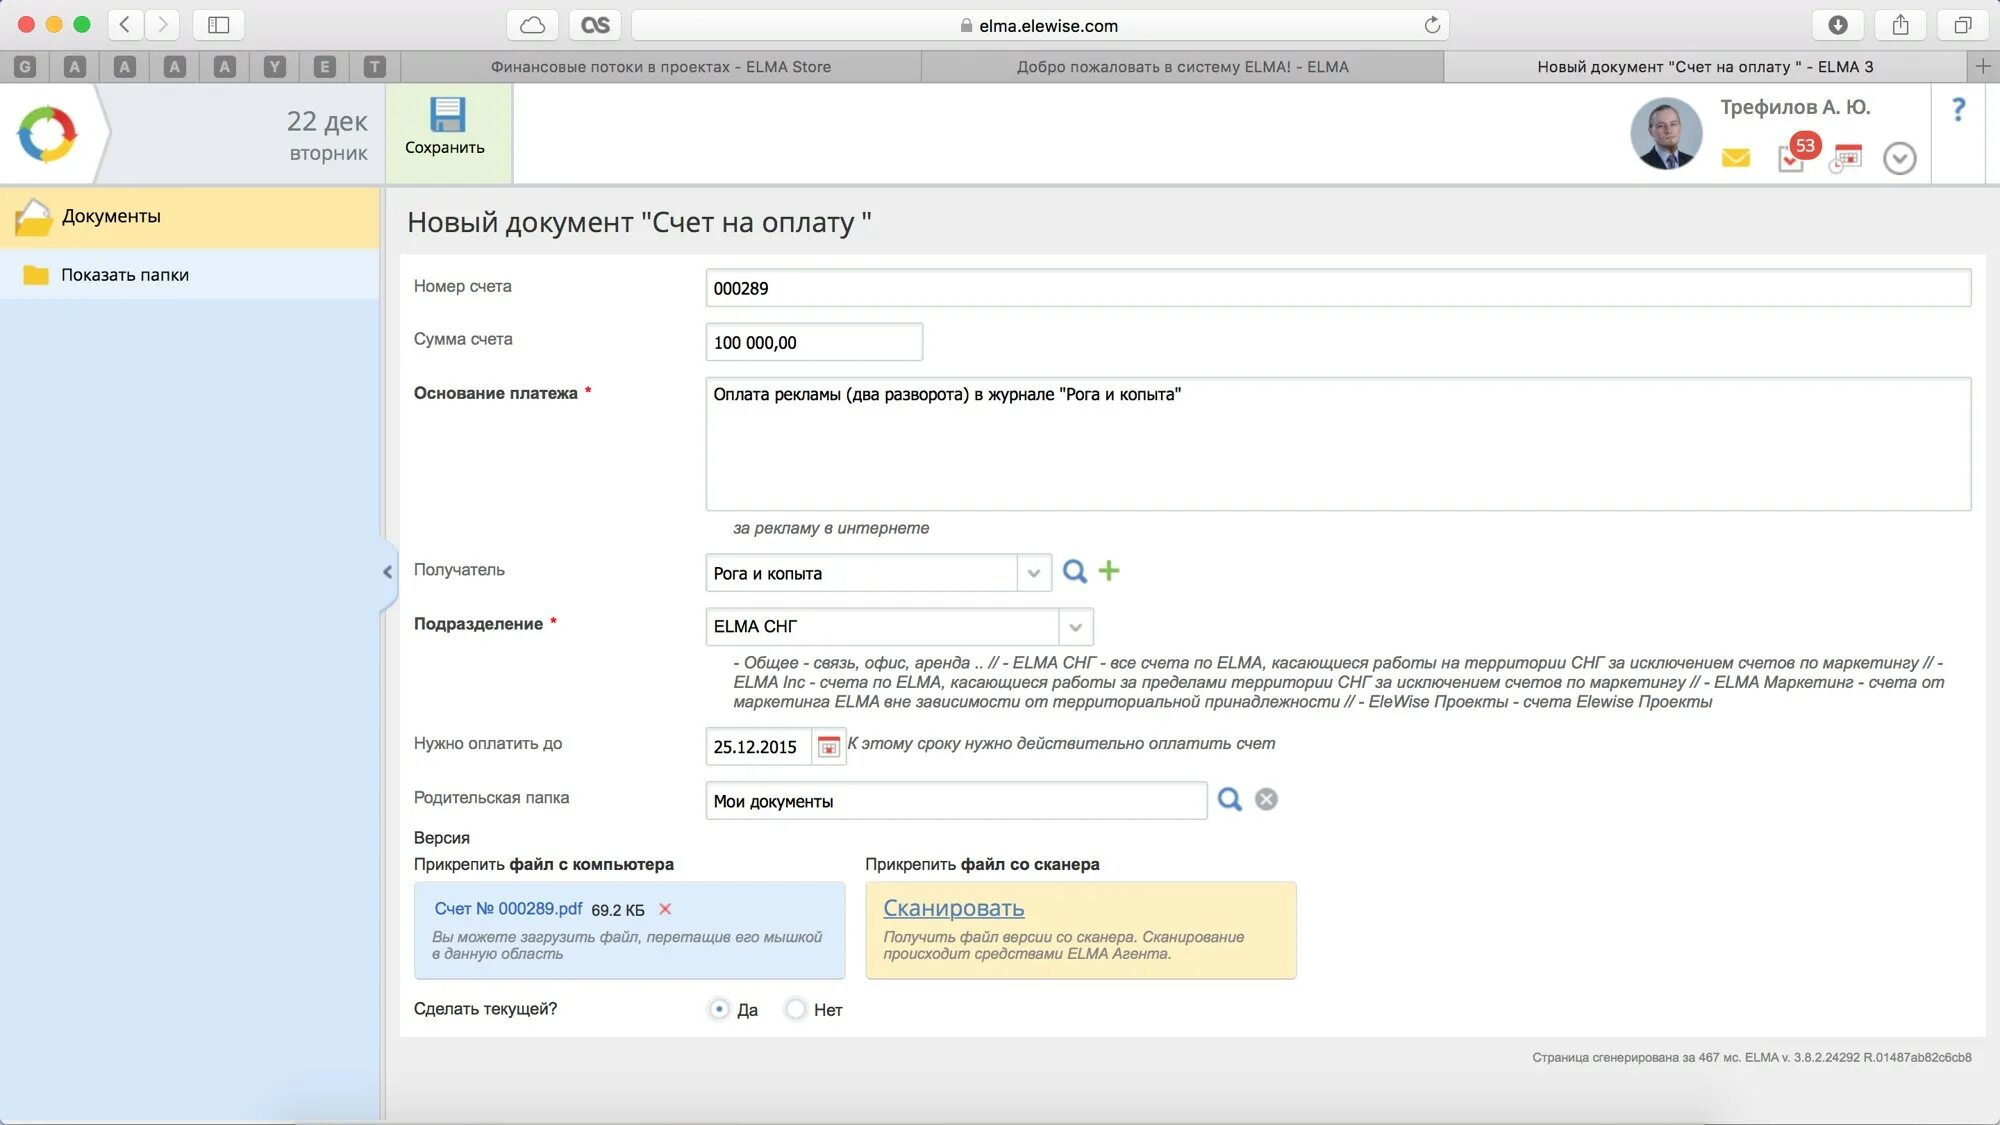The height and width of the screenshot is (1125, 2000).
Task: Add new recipient with green plus icon
Action: 1109,571
